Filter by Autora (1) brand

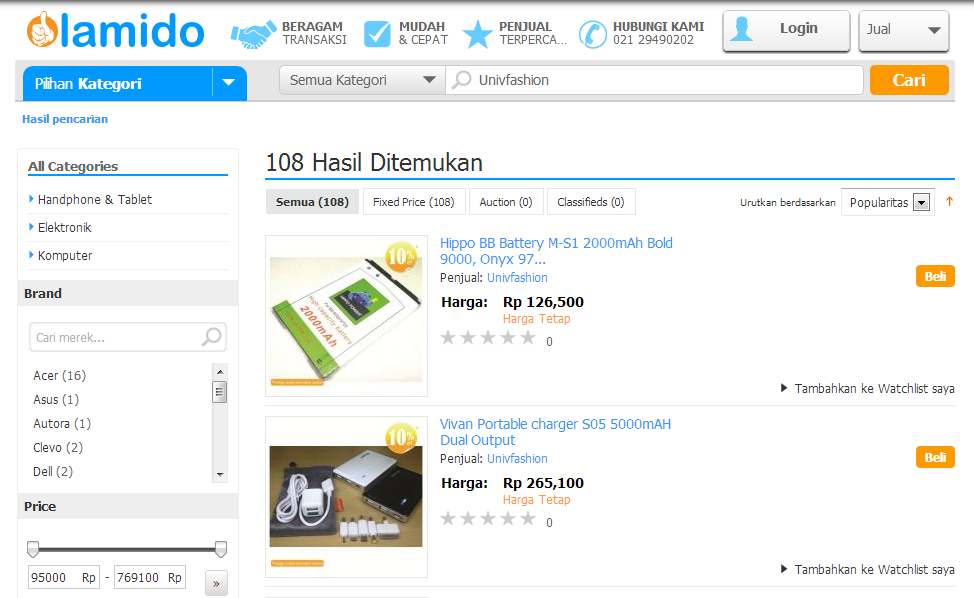tap(62, 424)
